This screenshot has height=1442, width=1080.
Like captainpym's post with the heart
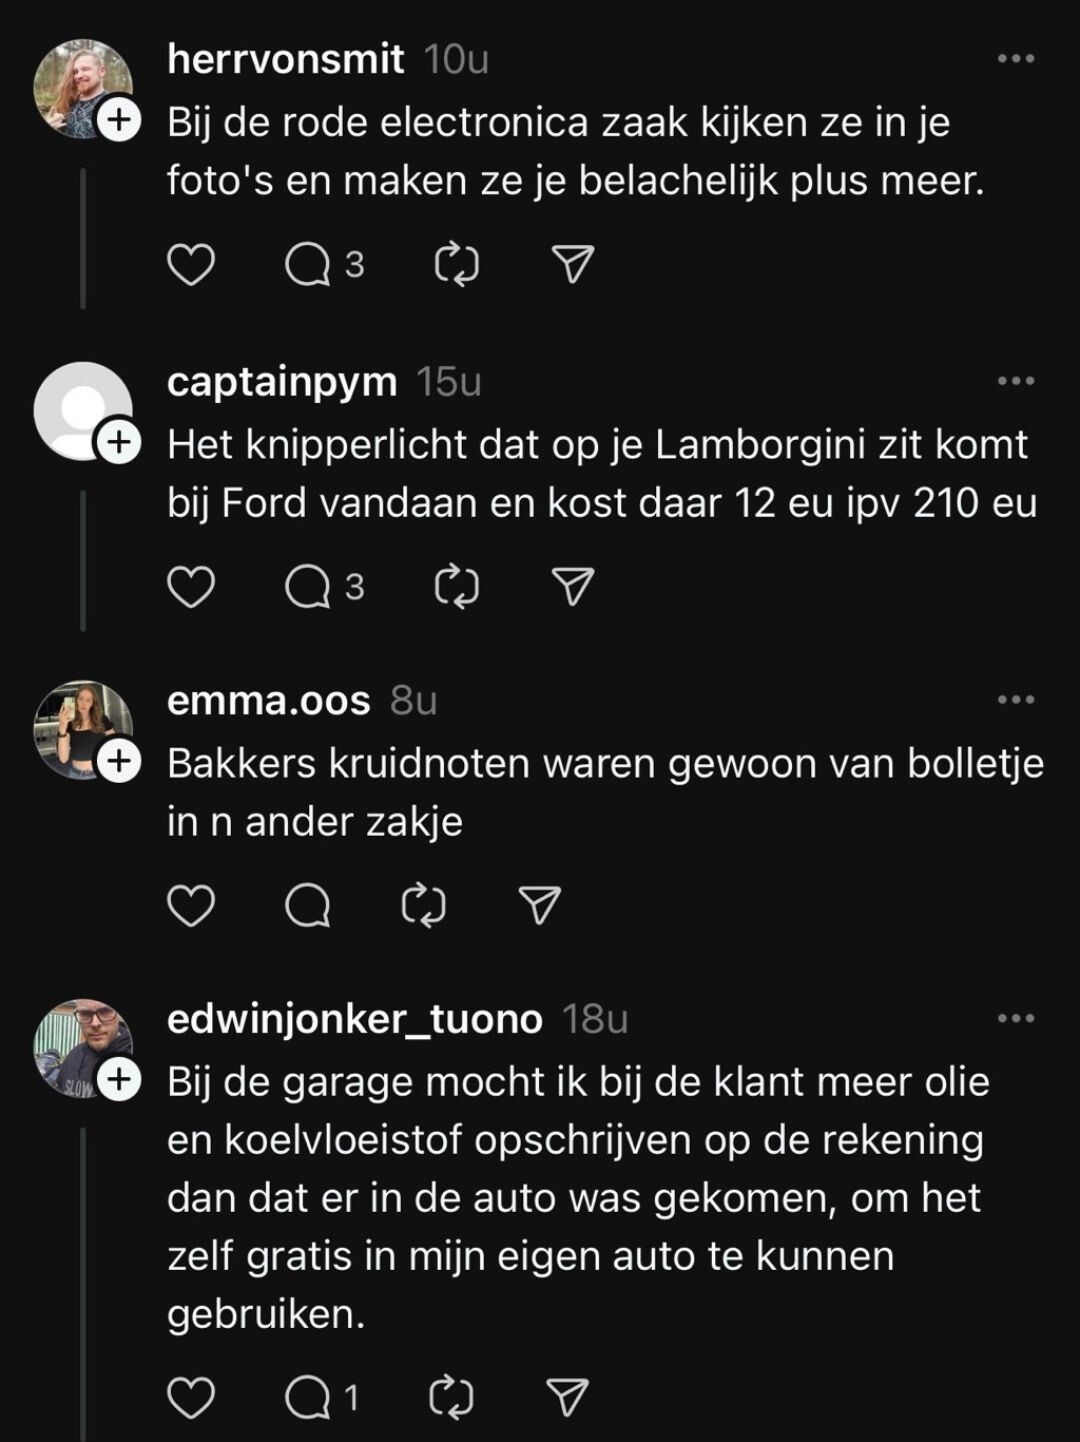190,587
